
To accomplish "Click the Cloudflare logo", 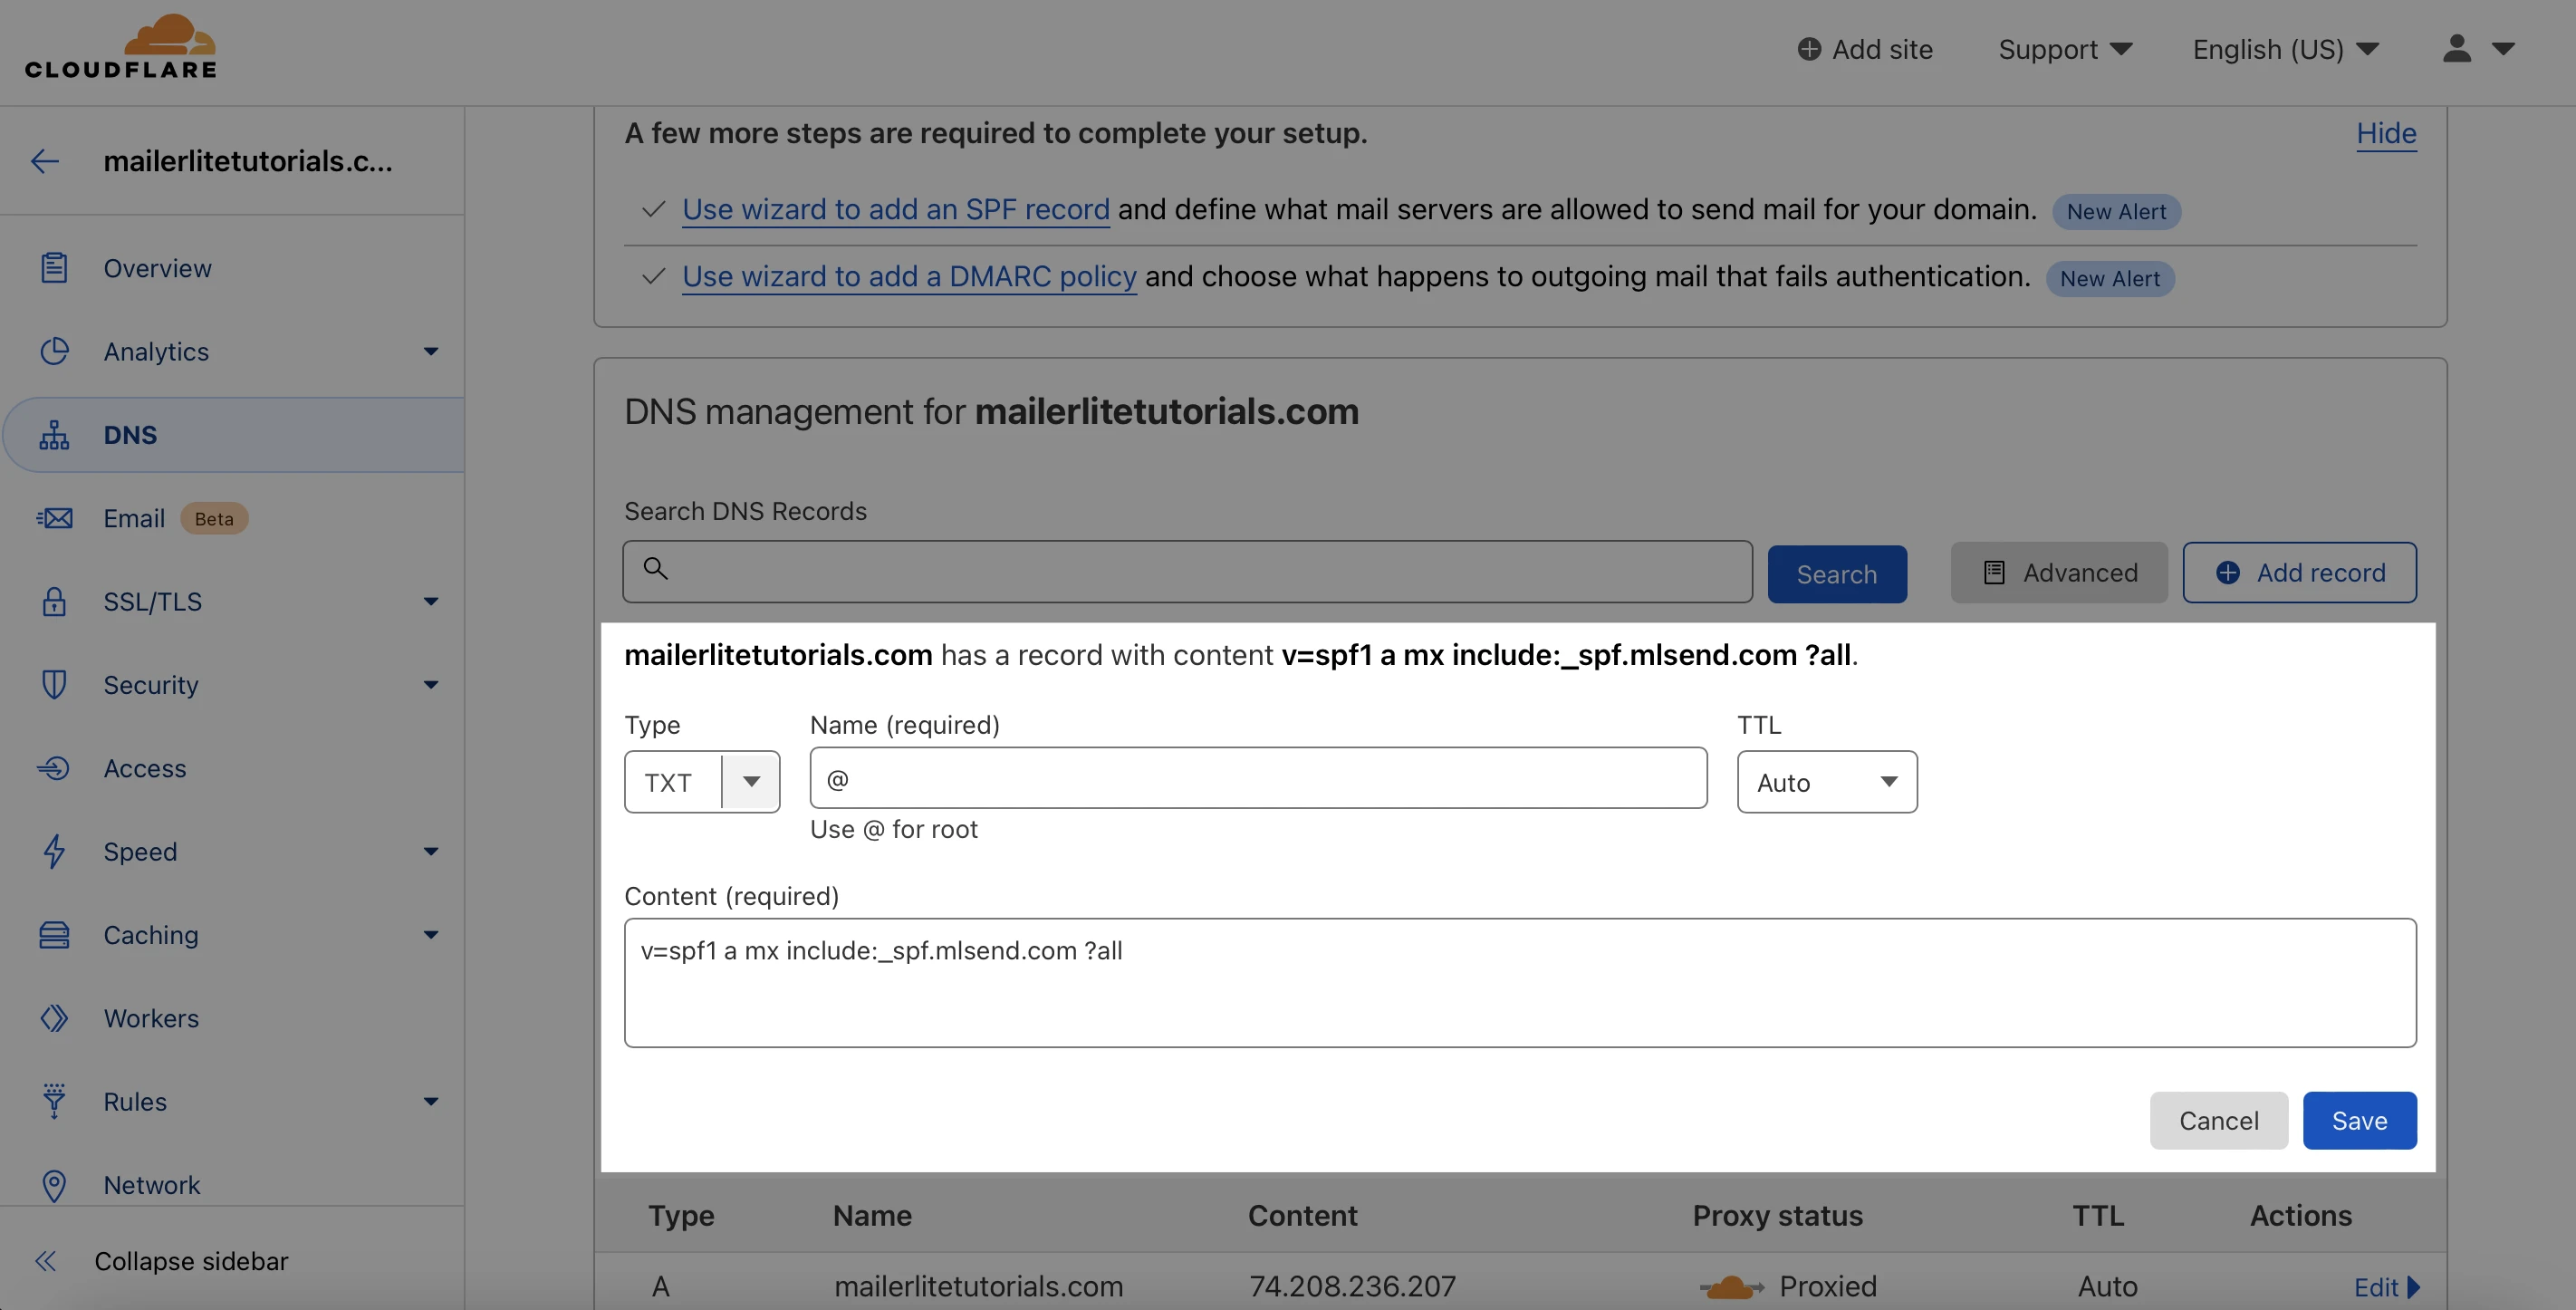I will click(120, 47).
